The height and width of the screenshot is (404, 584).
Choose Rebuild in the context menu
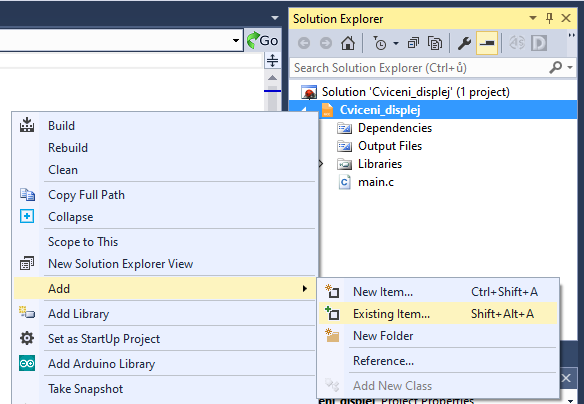pos(68,147)
